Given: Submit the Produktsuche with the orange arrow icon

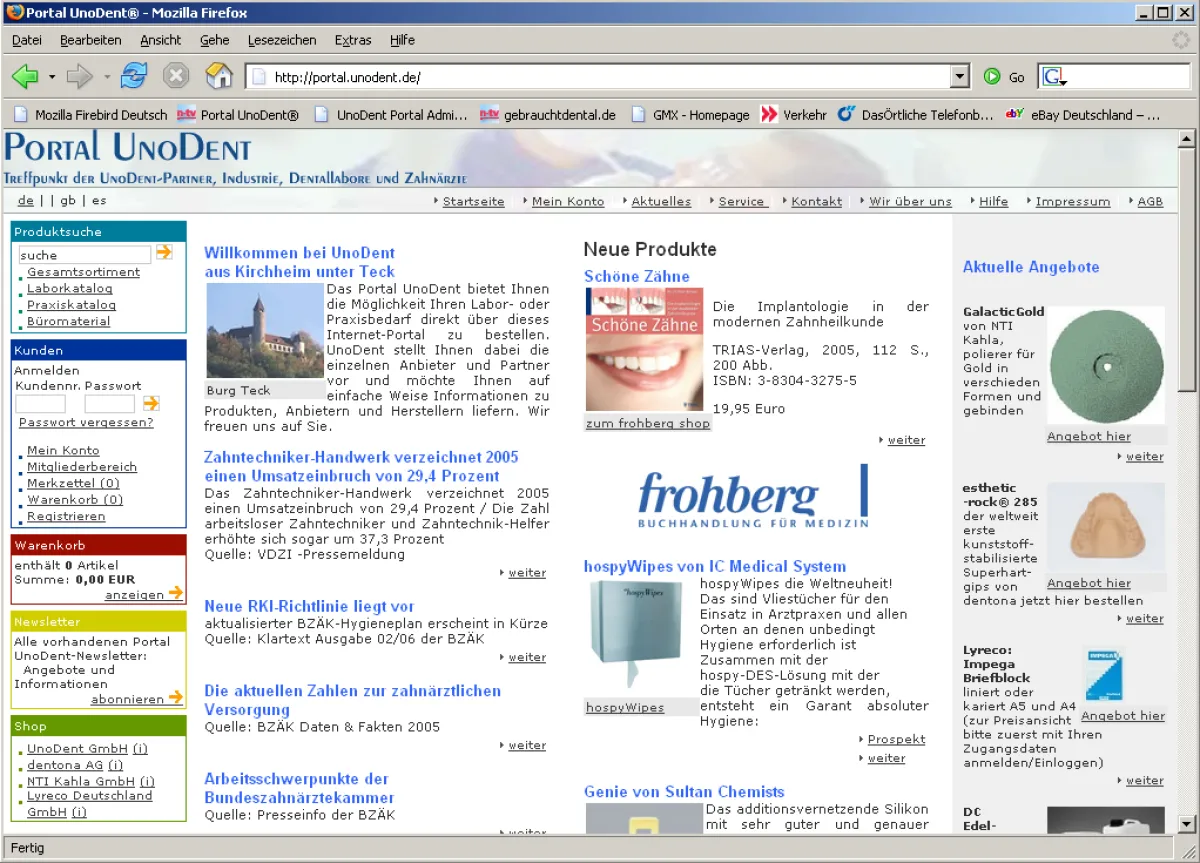Looking at the screenshot, I should coord(163,252).
